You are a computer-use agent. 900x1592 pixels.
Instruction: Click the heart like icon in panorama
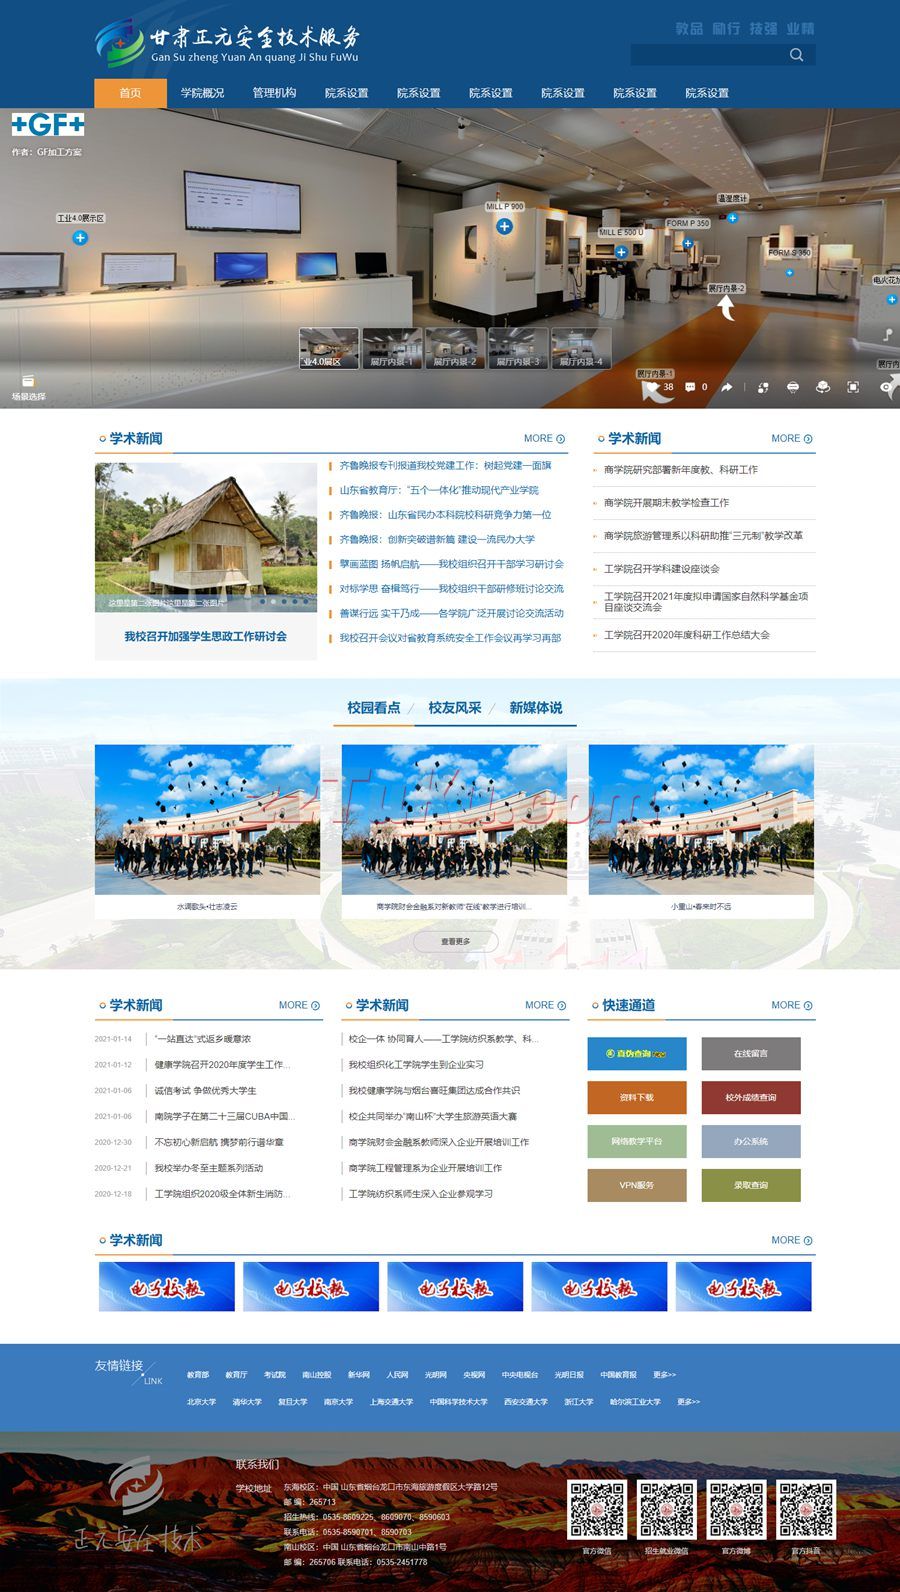tap(652, 387)
